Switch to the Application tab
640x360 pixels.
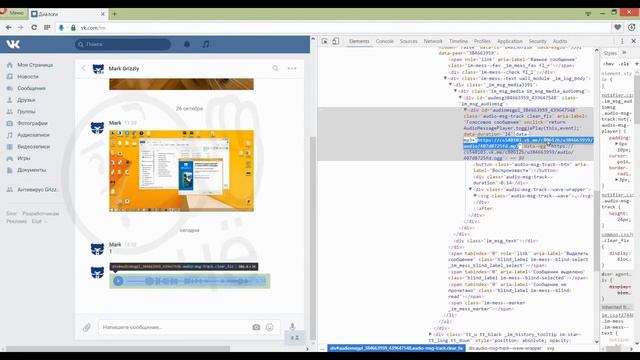tap(509, 41)
